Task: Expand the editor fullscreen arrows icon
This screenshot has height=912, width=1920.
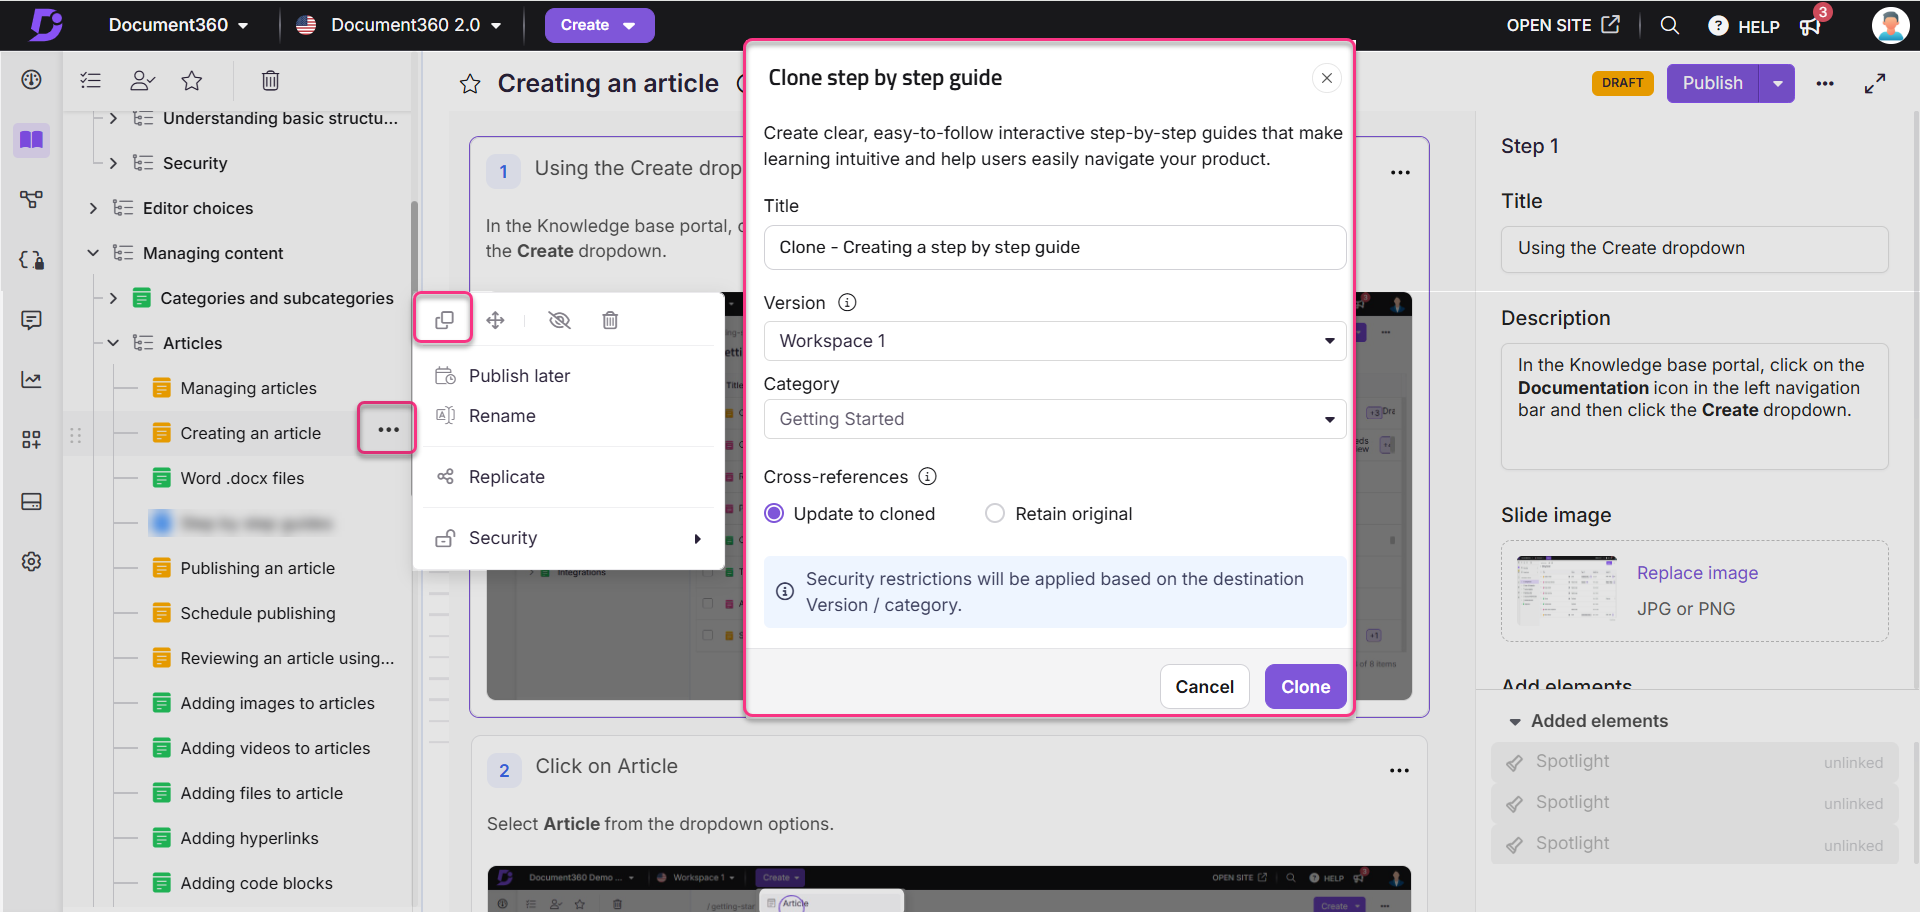Action: point(1875,83)
